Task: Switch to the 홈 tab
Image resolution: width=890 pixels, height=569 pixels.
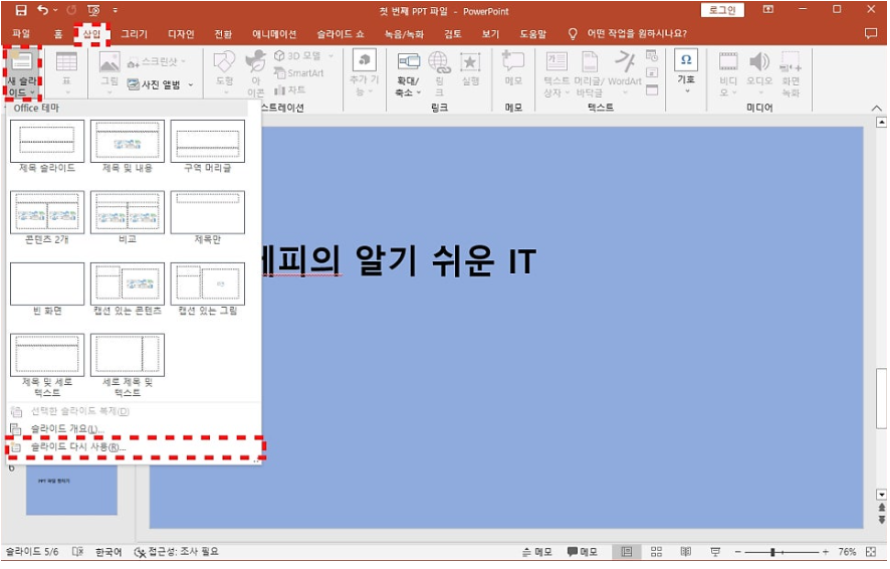Action: tap(58, 34)
